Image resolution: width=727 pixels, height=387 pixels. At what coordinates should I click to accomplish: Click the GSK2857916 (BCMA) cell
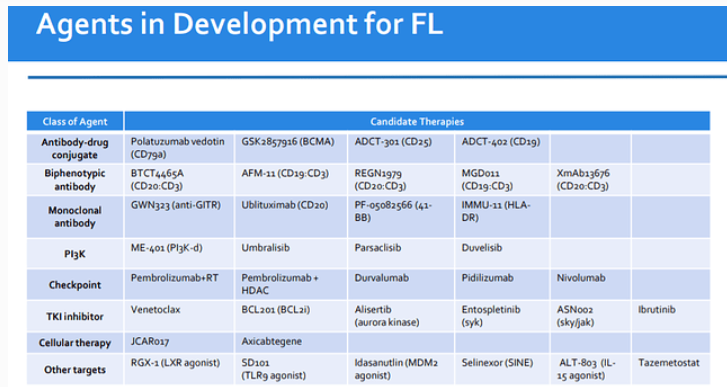tap(291, 148)
